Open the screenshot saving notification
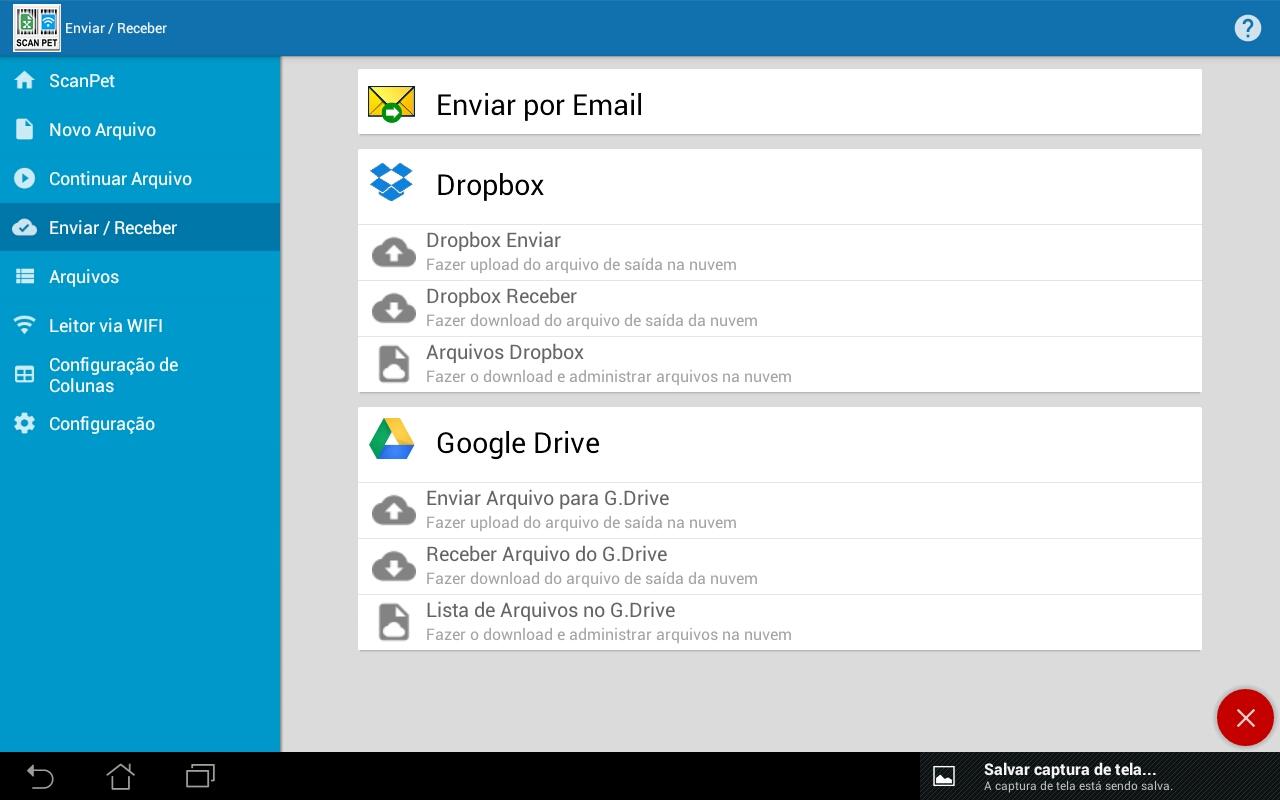1280x800 pixels. click(x=1100, y=776)
